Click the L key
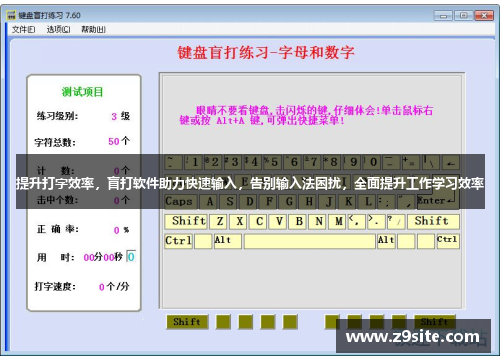Viewport: 500px width, 362px height. 368,201
